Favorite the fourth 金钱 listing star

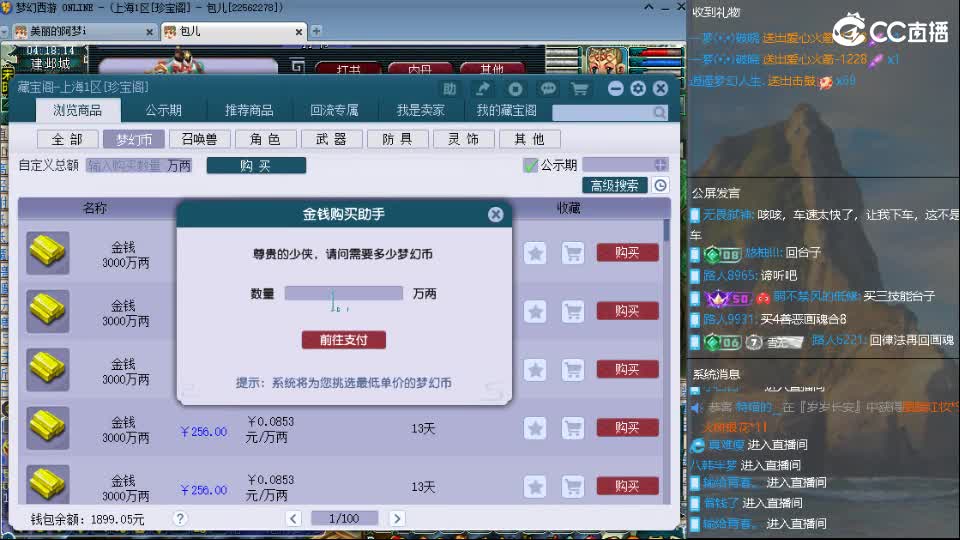click(x=535, y=428)
